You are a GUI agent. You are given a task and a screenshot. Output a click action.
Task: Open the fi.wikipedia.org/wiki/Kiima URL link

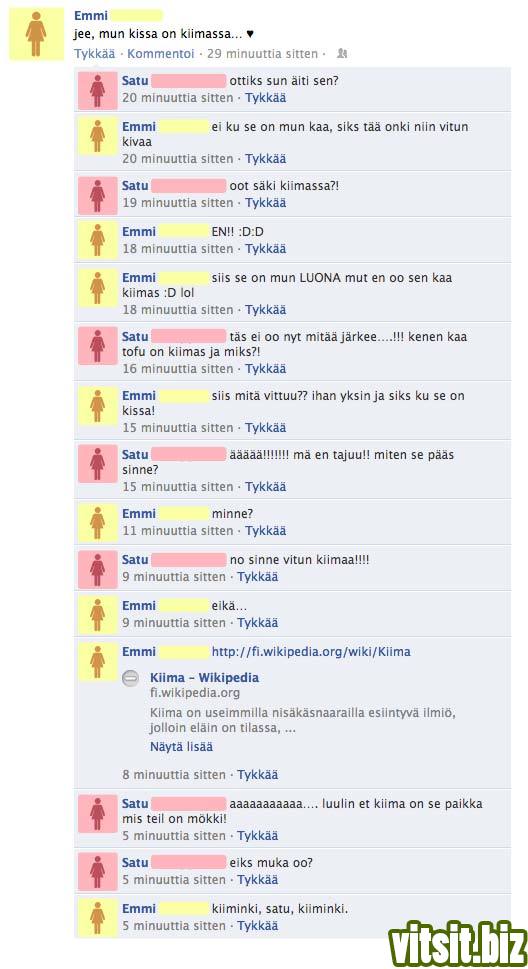pos(311,652)
